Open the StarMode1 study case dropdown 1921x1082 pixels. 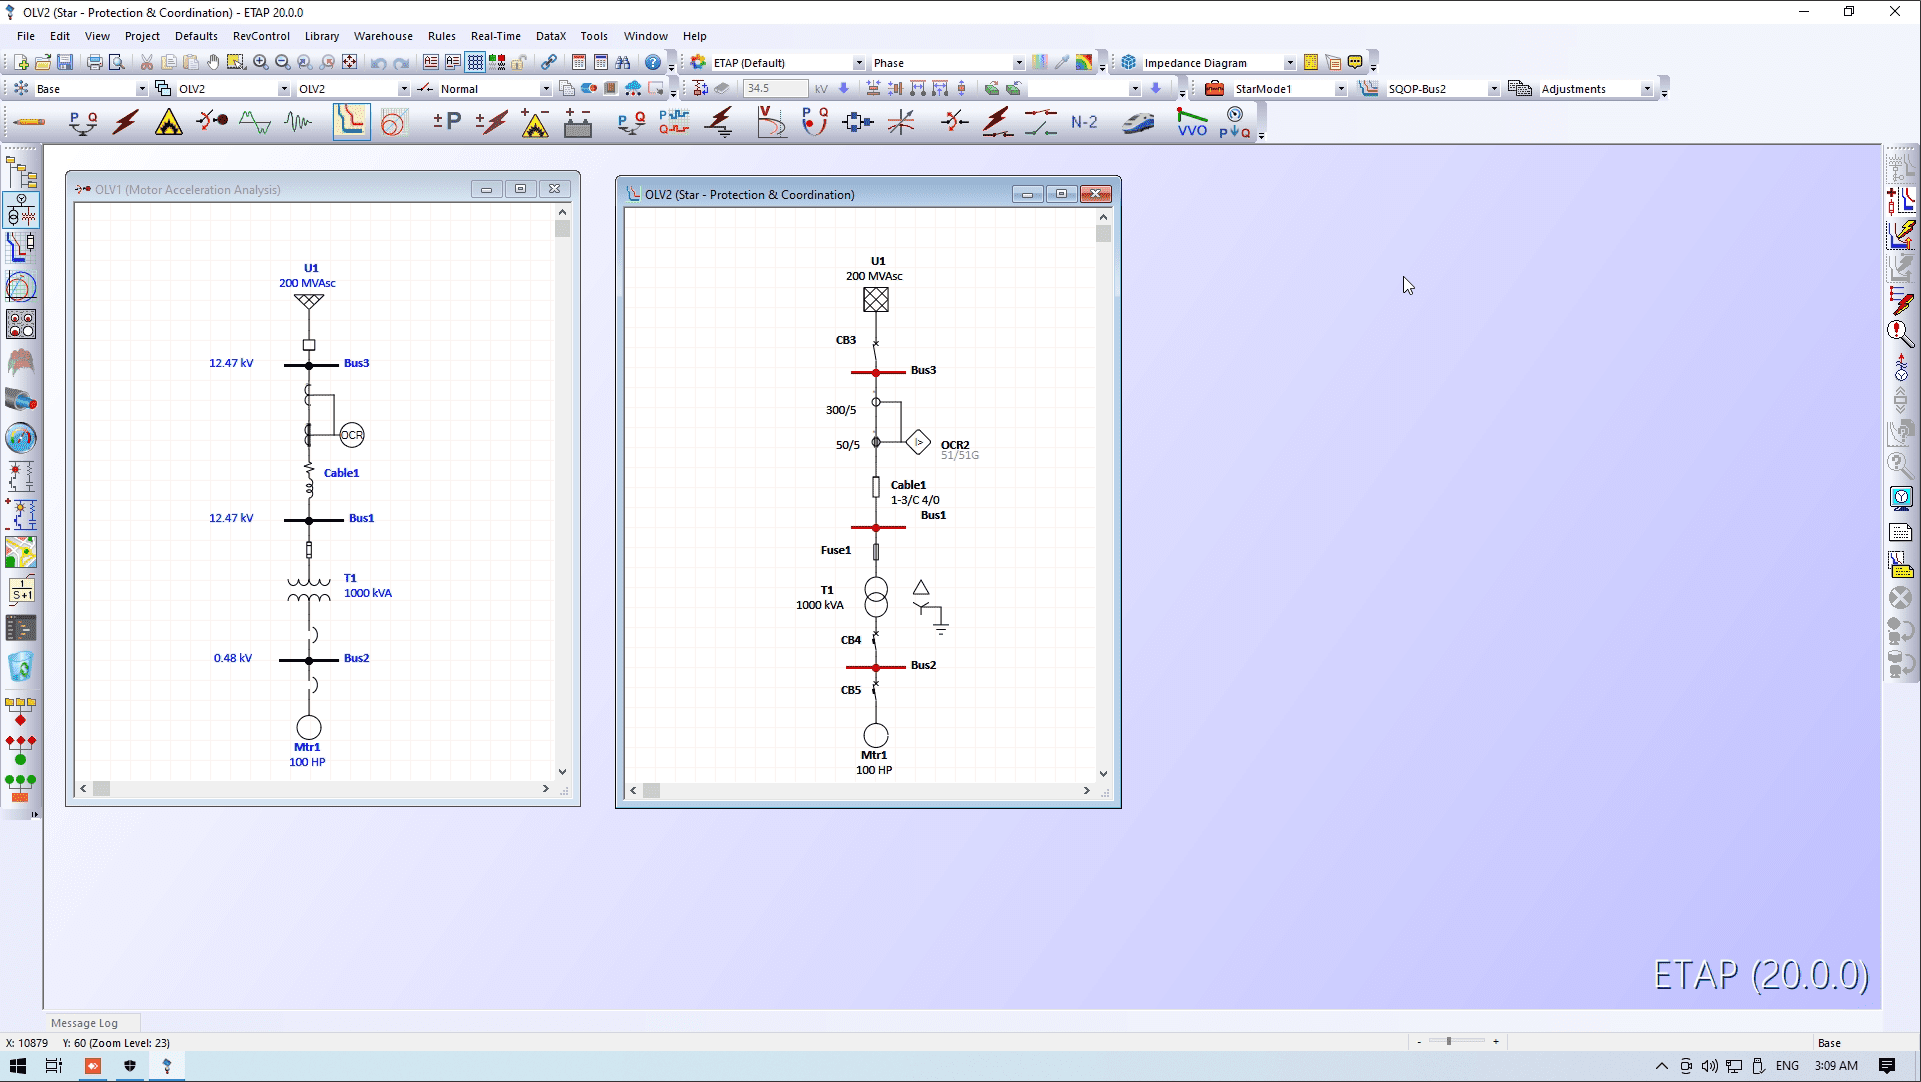(1341, 89)
